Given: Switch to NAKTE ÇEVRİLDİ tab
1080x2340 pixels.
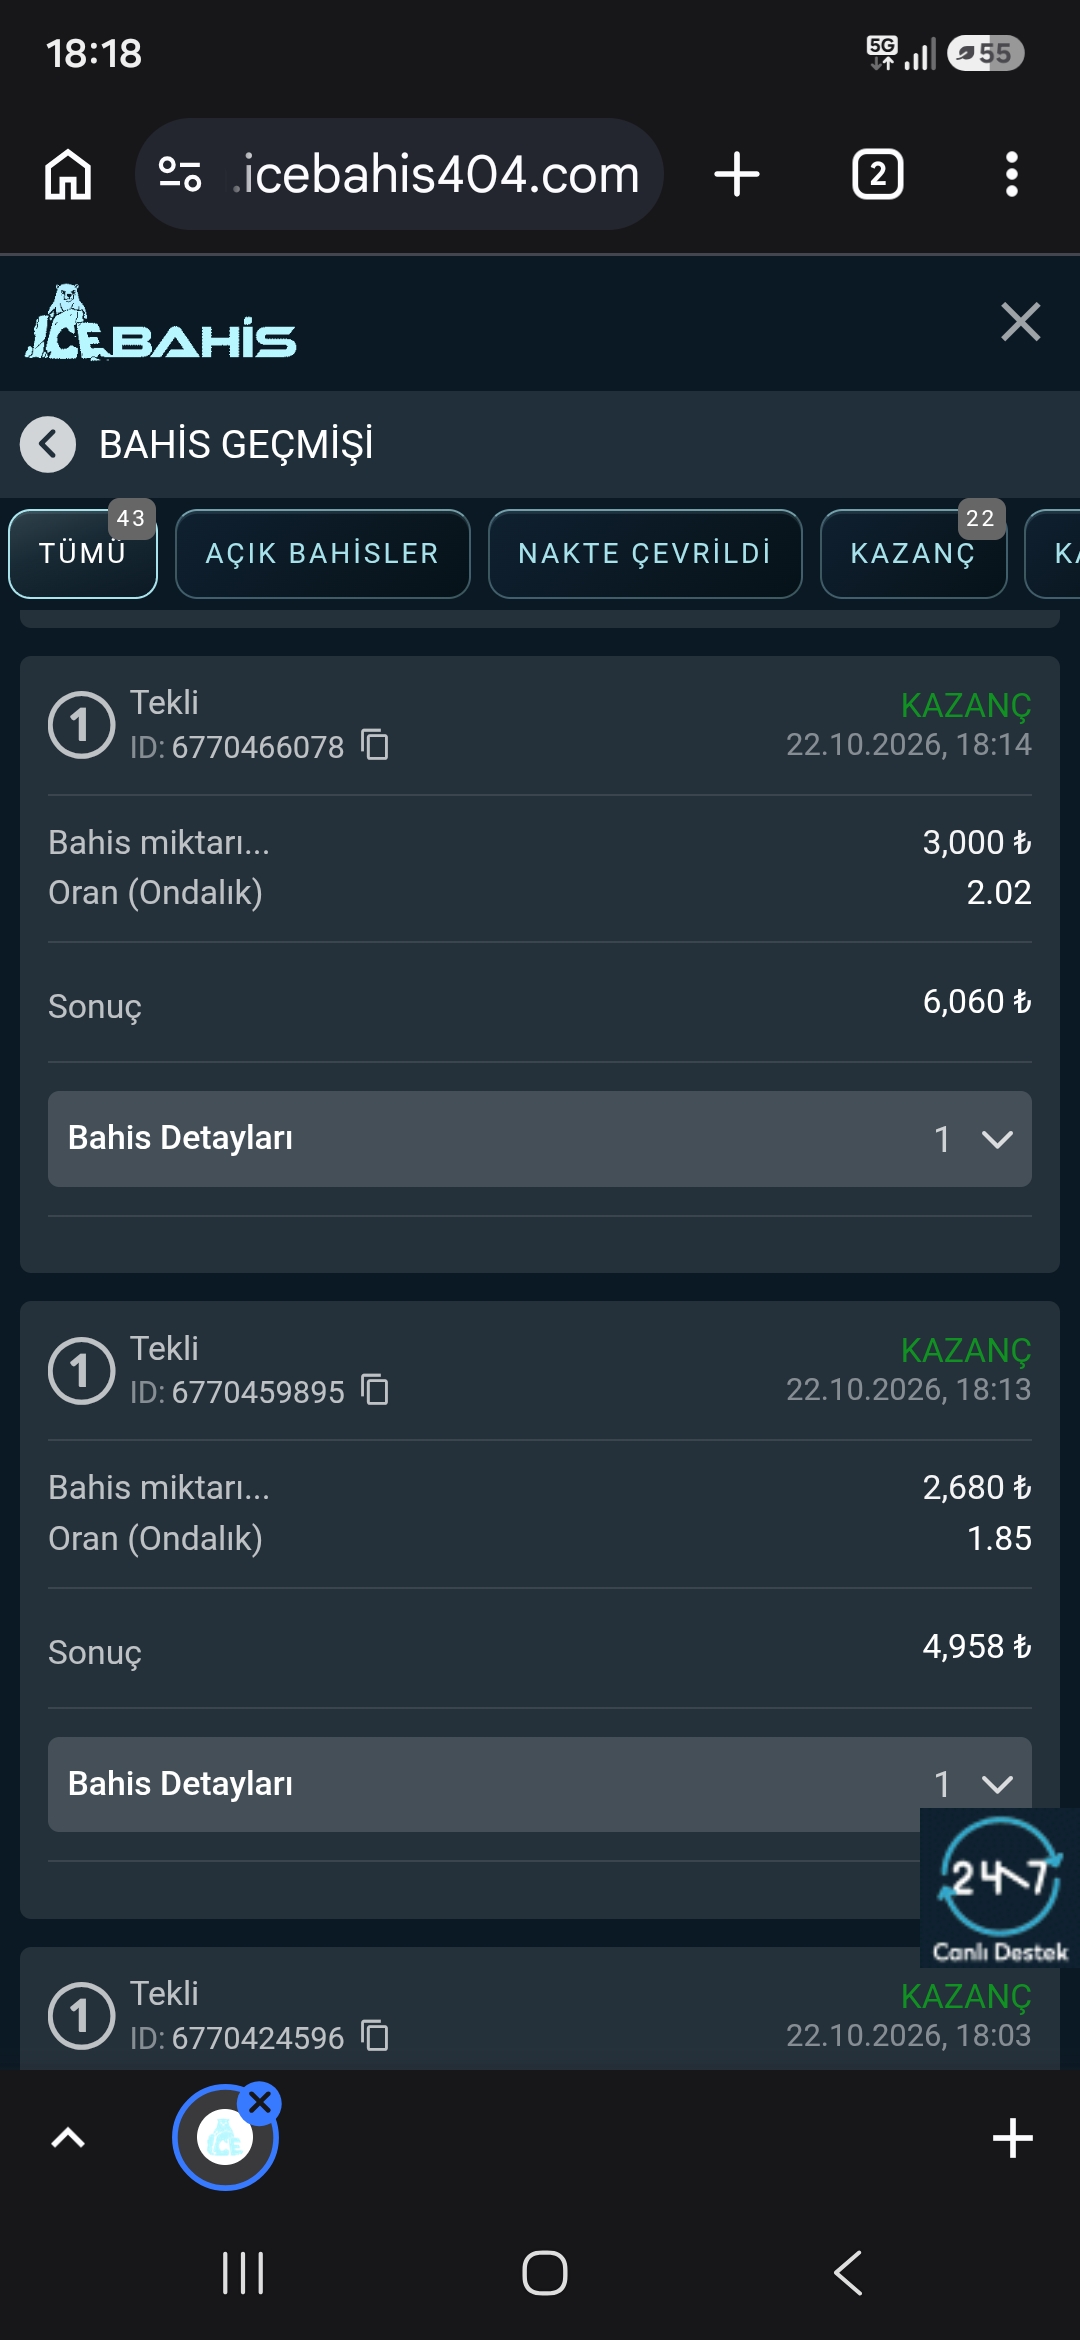Looking at the screenshot, I should tap(645, 554).
